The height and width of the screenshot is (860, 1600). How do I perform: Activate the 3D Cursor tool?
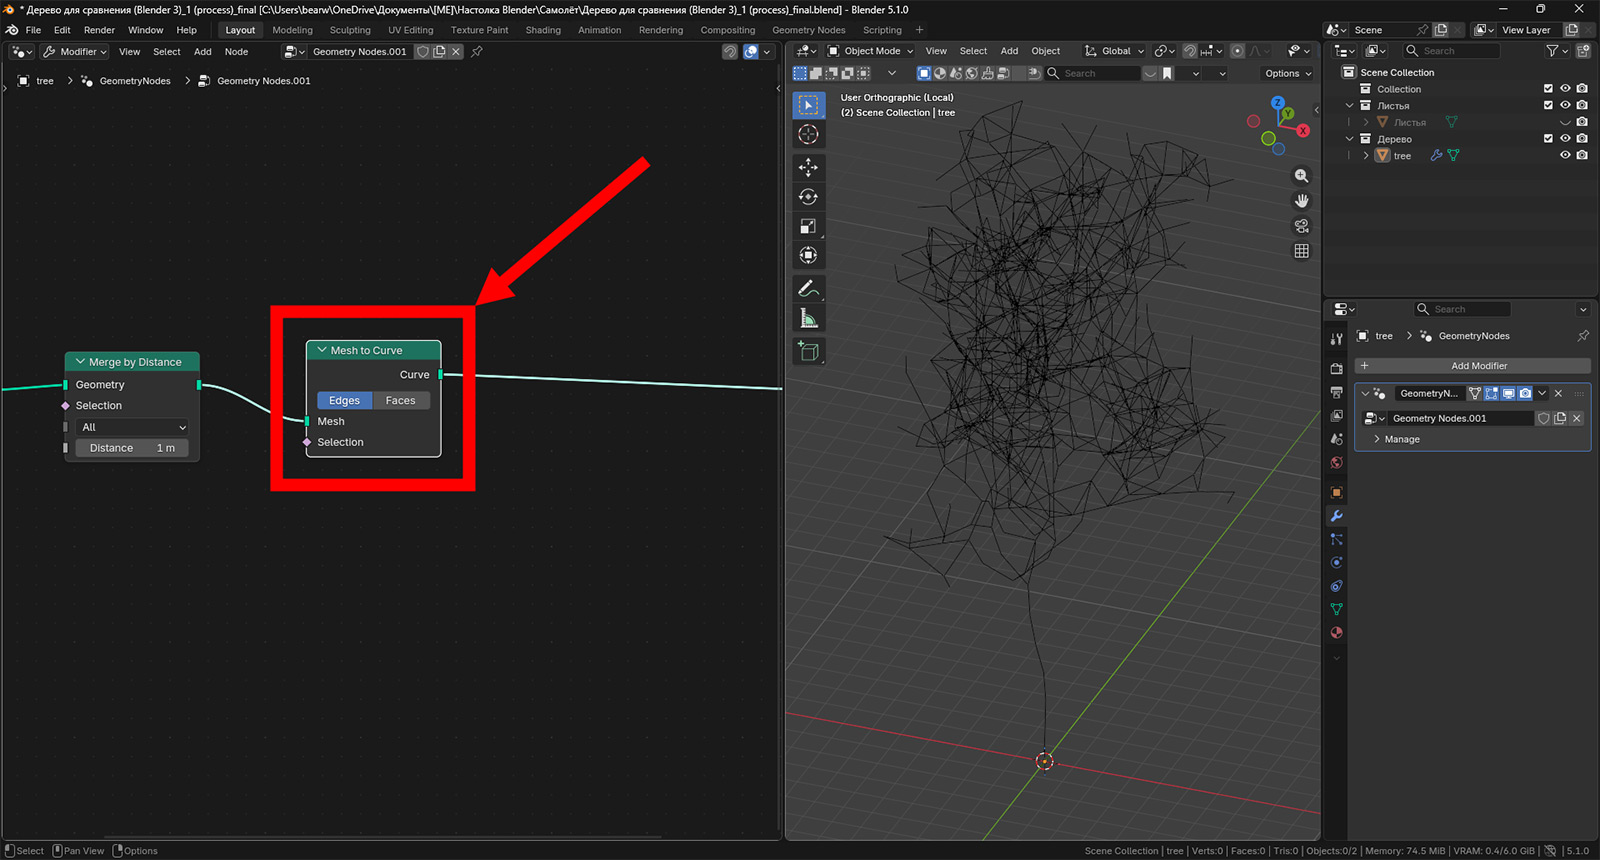pos(808,134)
